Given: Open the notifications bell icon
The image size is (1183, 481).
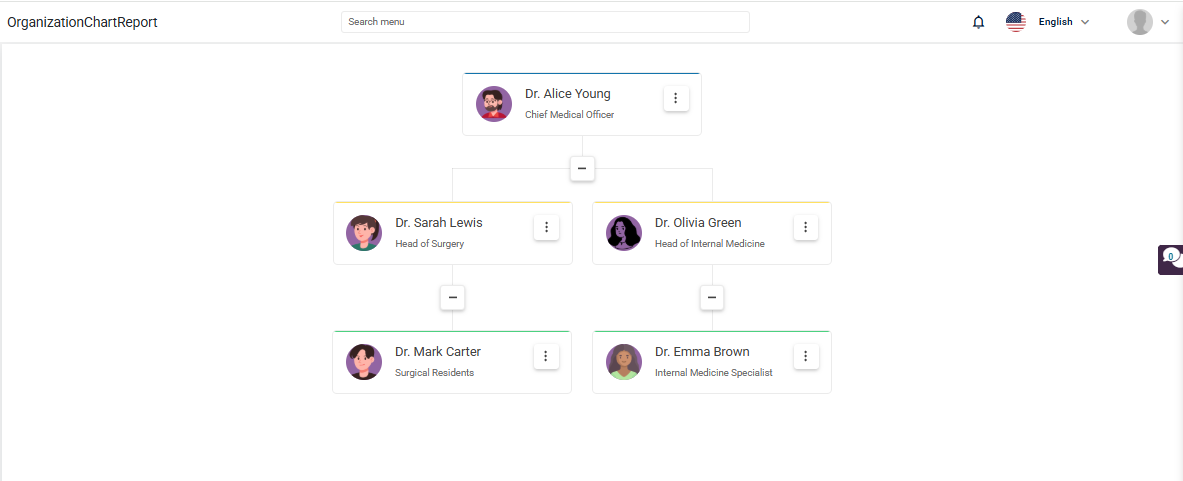Looking at the screenshot, I should pyautogui.click(x=979, y=22).
